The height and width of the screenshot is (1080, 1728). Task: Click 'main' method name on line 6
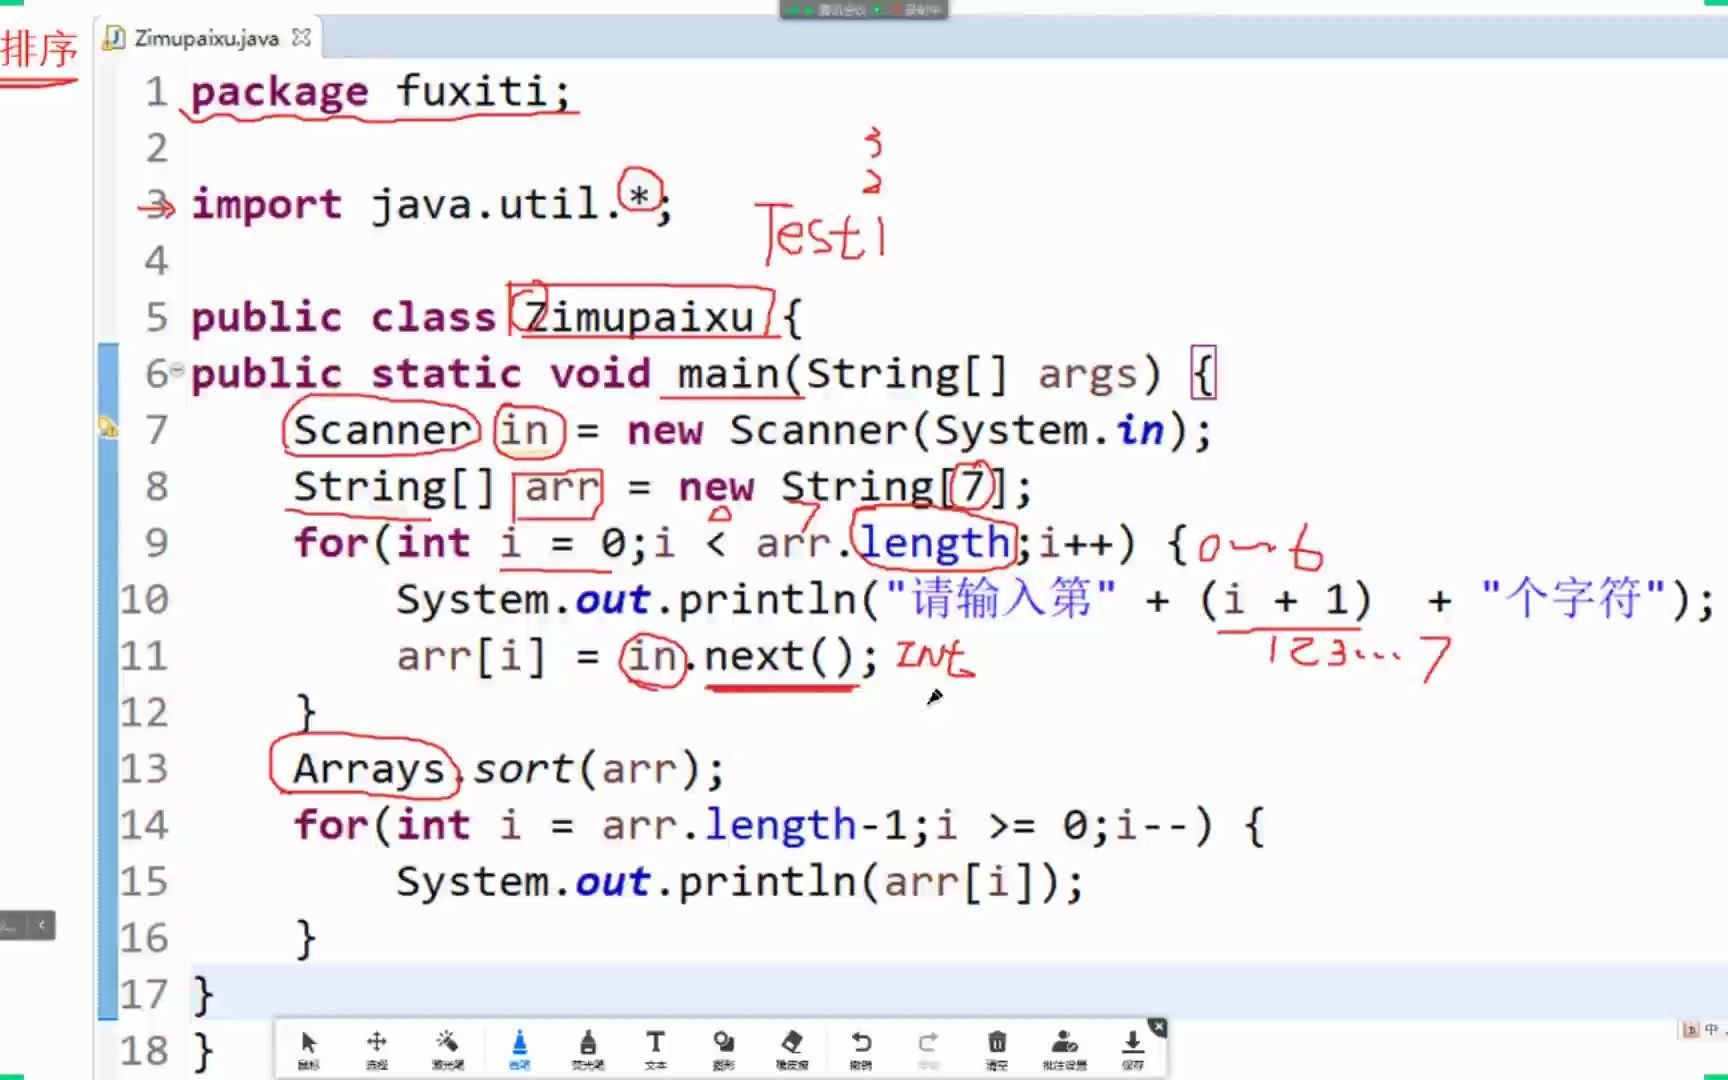click(x=728, y=374)
